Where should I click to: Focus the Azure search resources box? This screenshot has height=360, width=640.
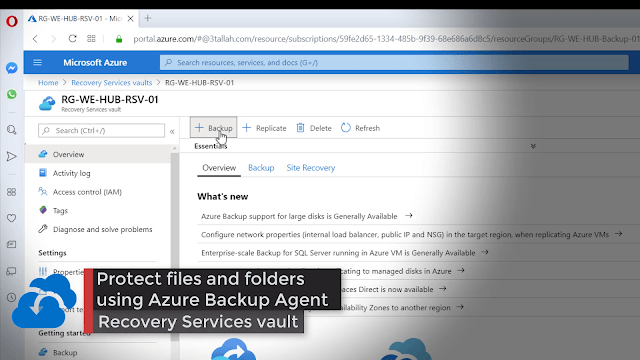click(x=394, y=62)
